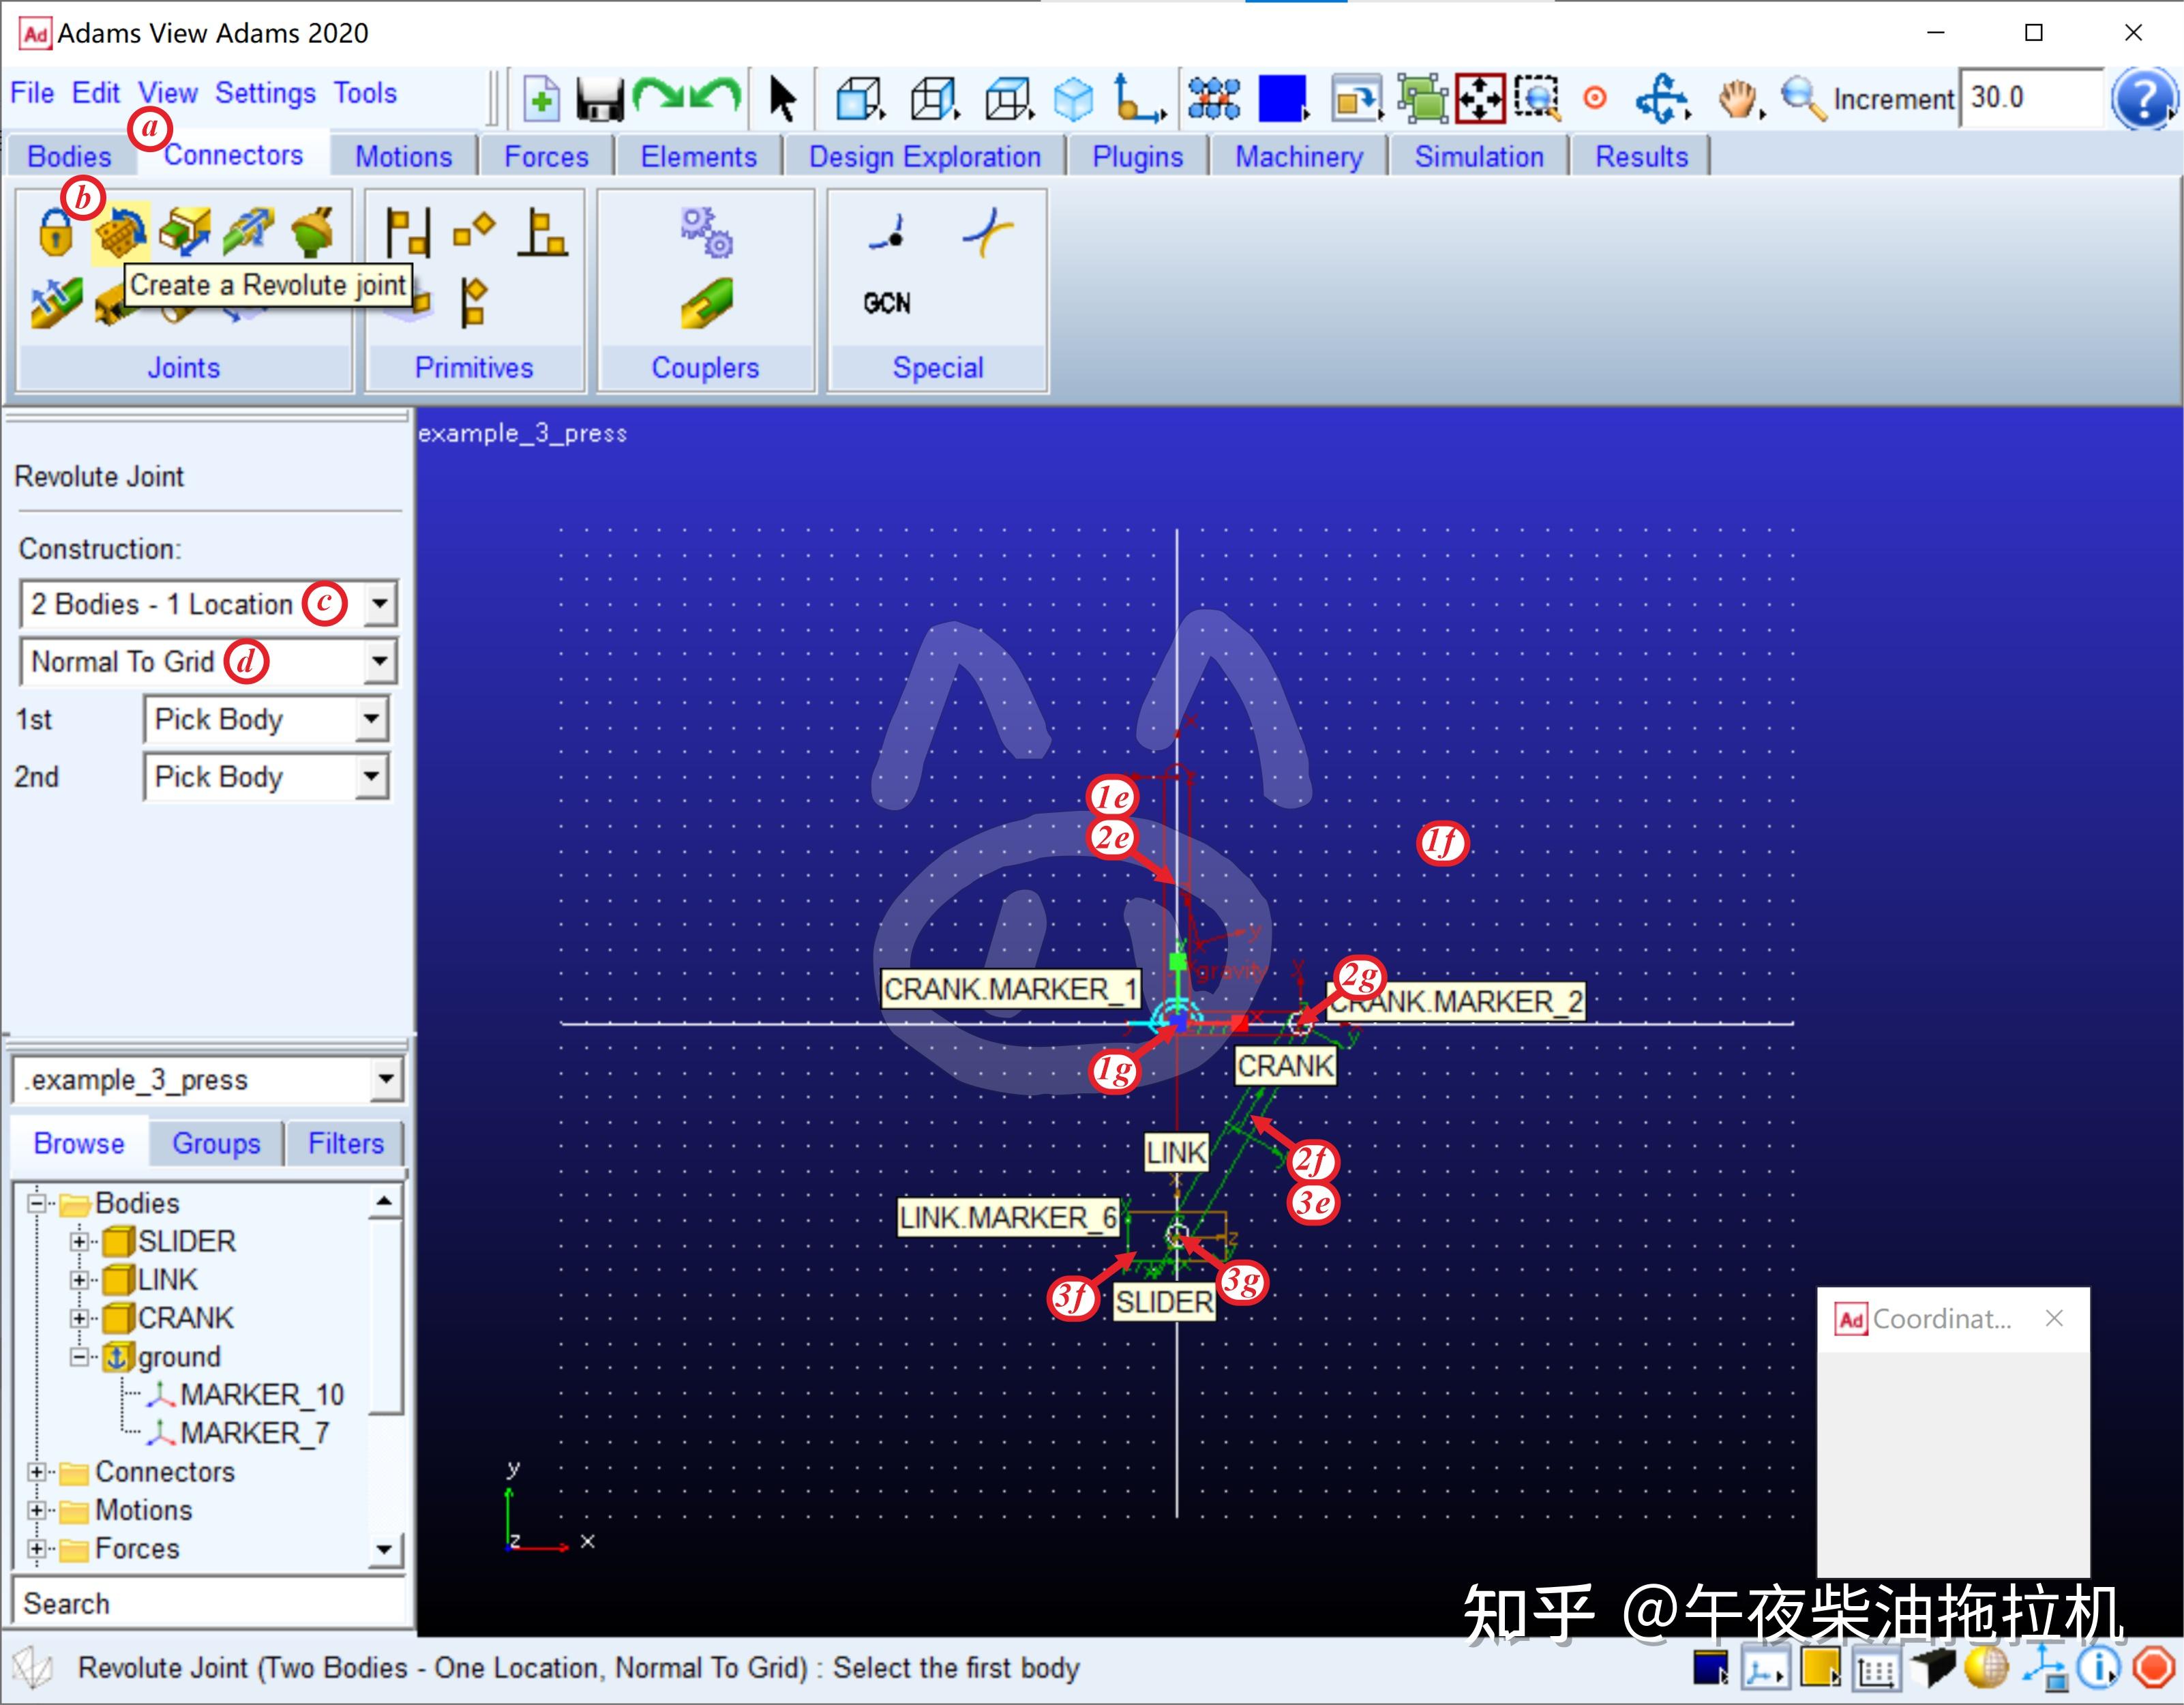Click the CRANK.MARKER_1 label in viewport
The width and height of the screenshot is (2184, 1705).
click(x=1010, y=989)
